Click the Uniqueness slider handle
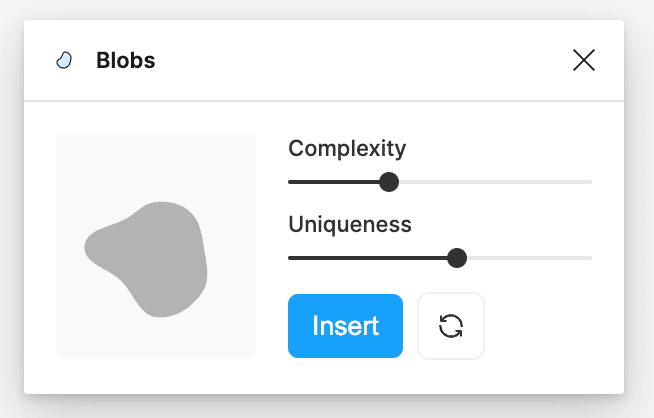The image size is (654, 418). [x=457, y=258]
